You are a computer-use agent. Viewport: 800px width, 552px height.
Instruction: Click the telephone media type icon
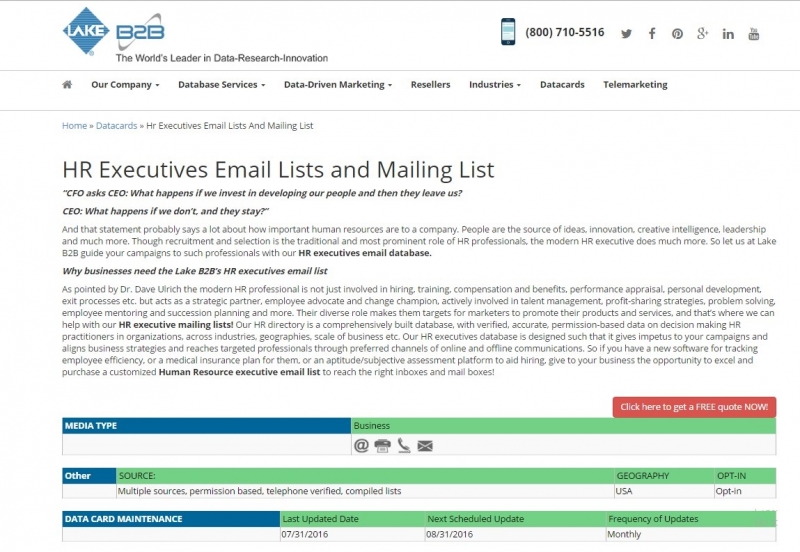404,445
